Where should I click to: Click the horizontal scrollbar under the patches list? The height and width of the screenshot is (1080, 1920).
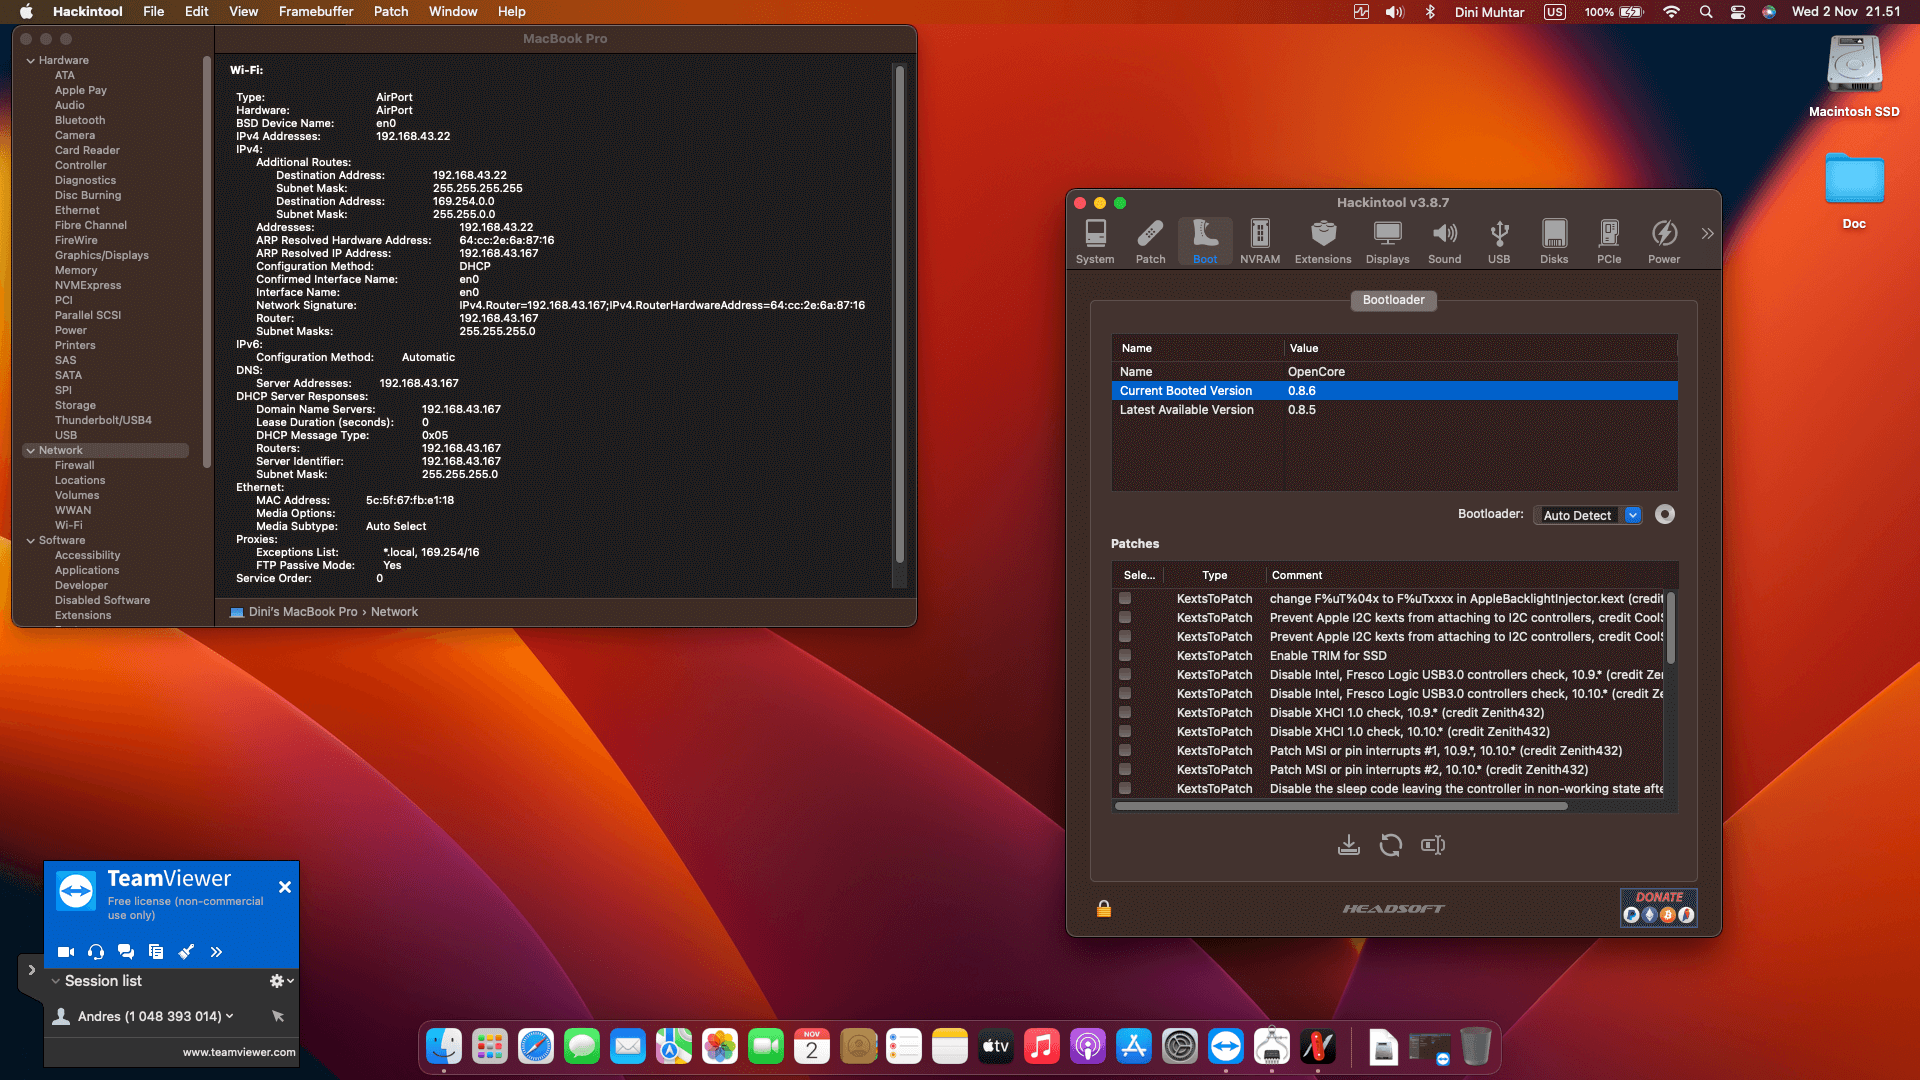click(1340, 805)
